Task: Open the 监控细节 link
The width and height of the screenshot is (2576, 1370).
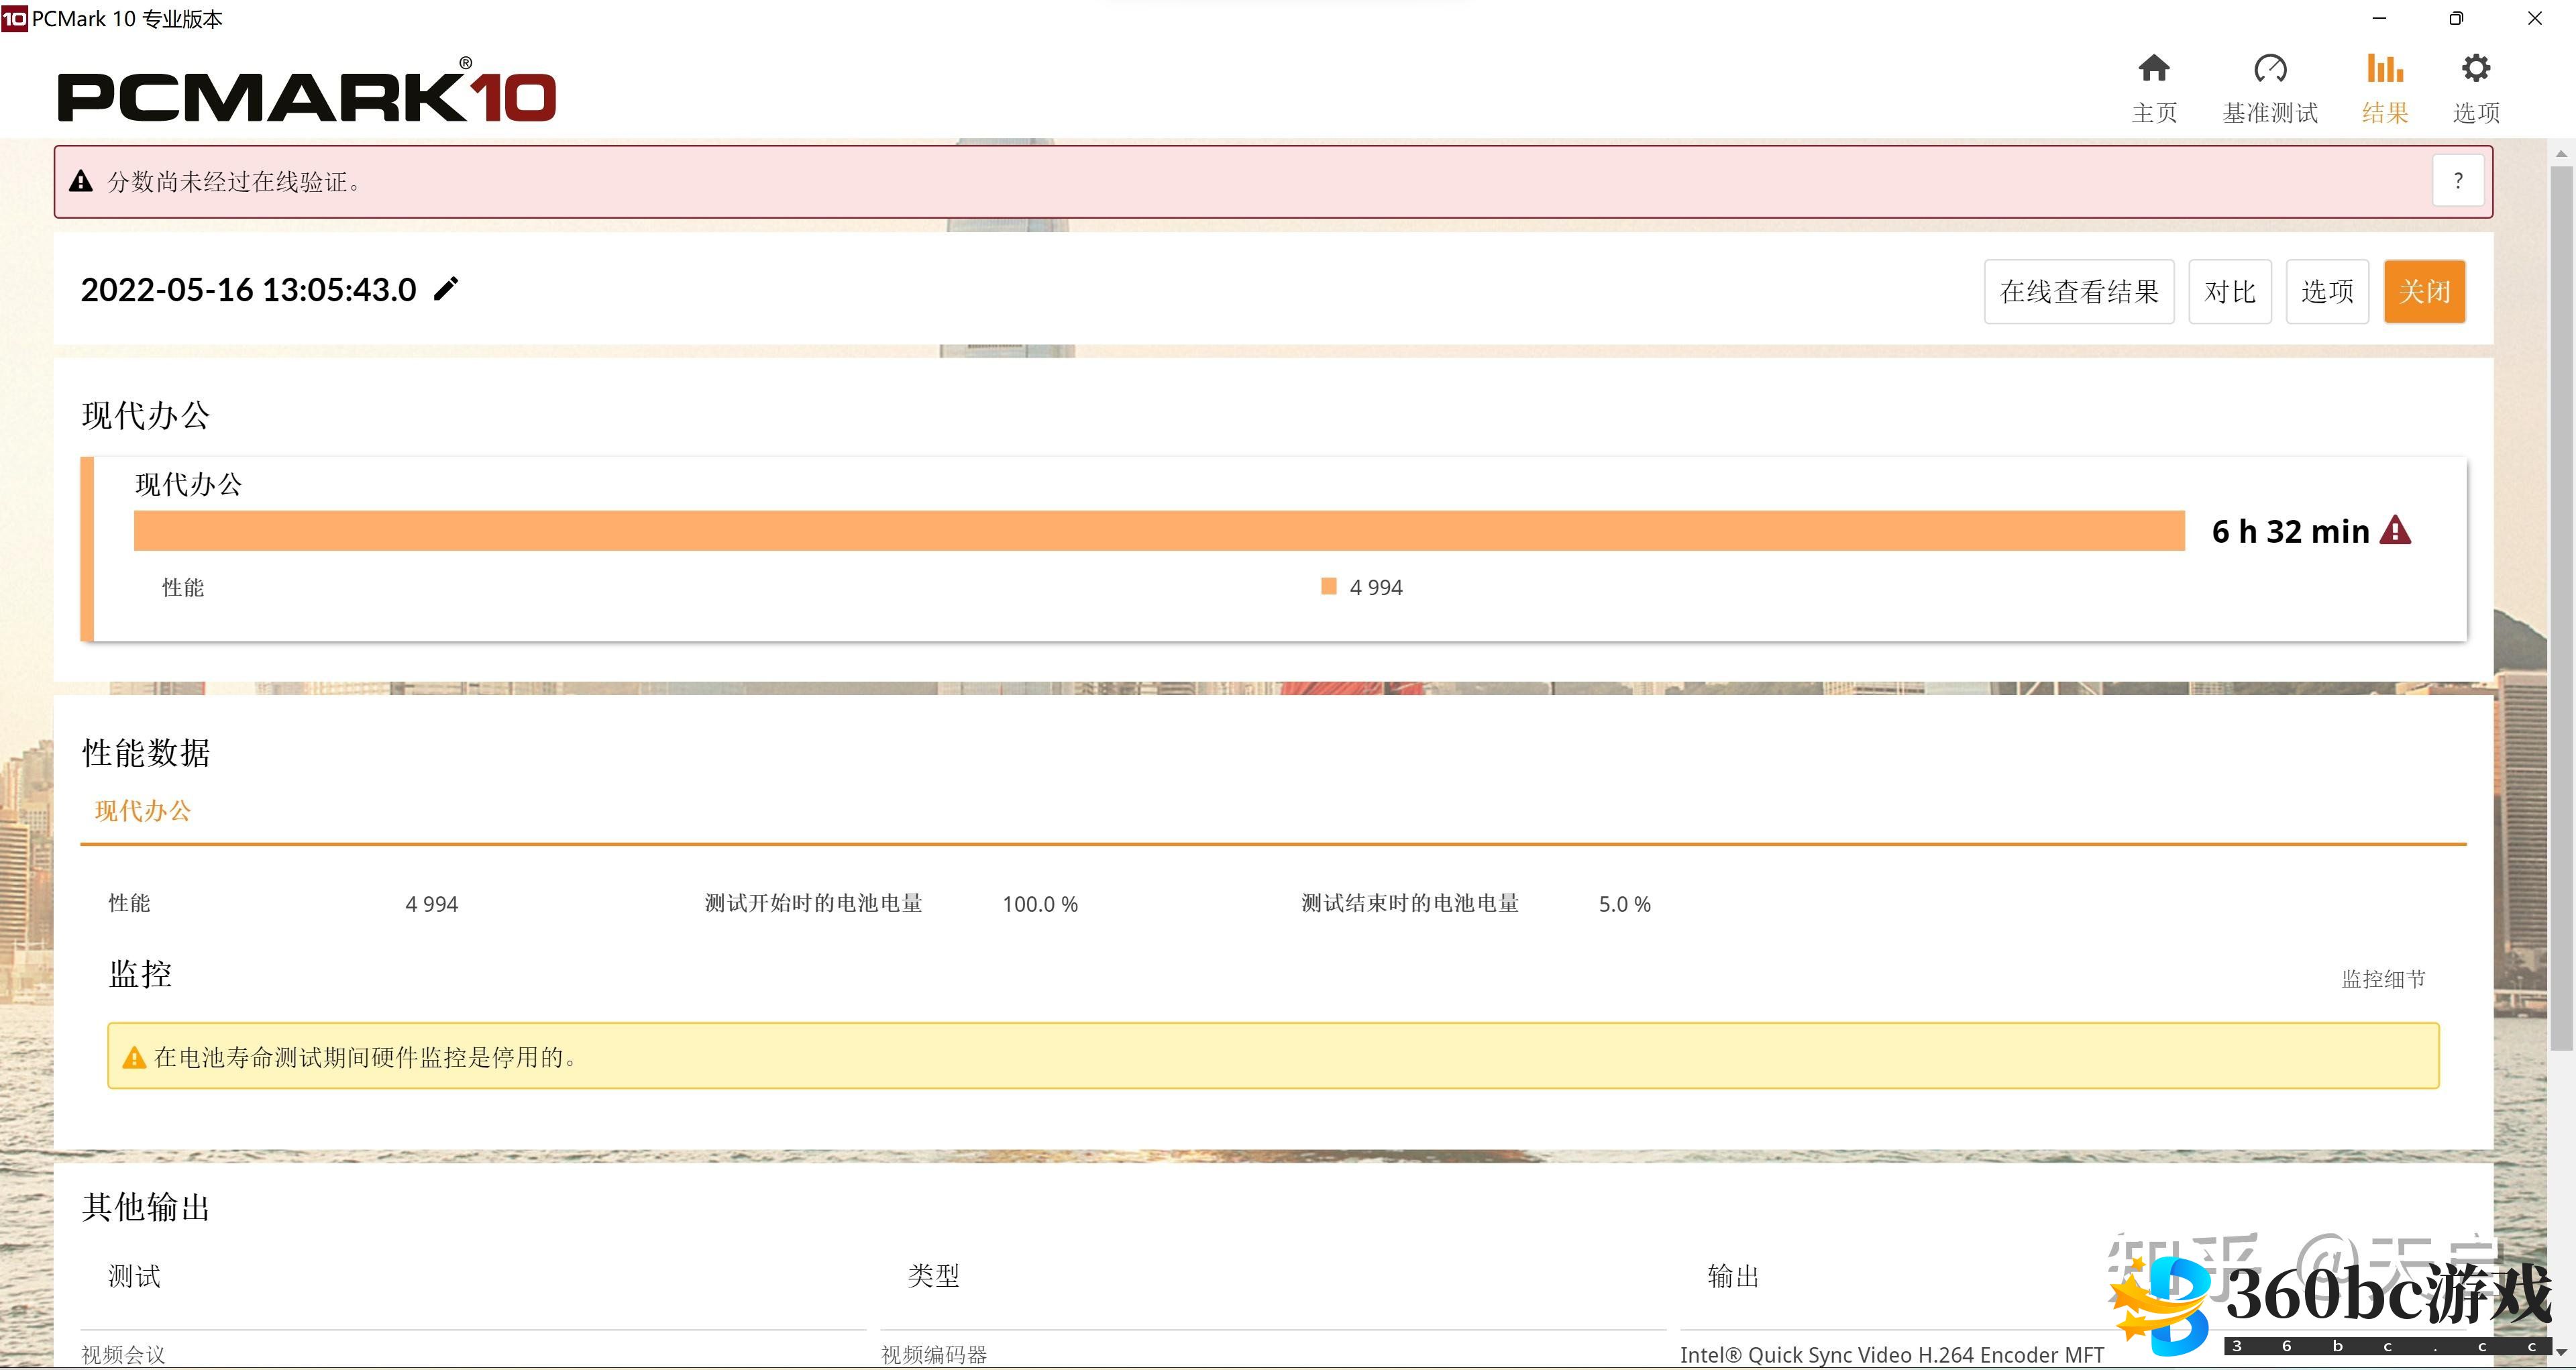Action: (2383, 979)
